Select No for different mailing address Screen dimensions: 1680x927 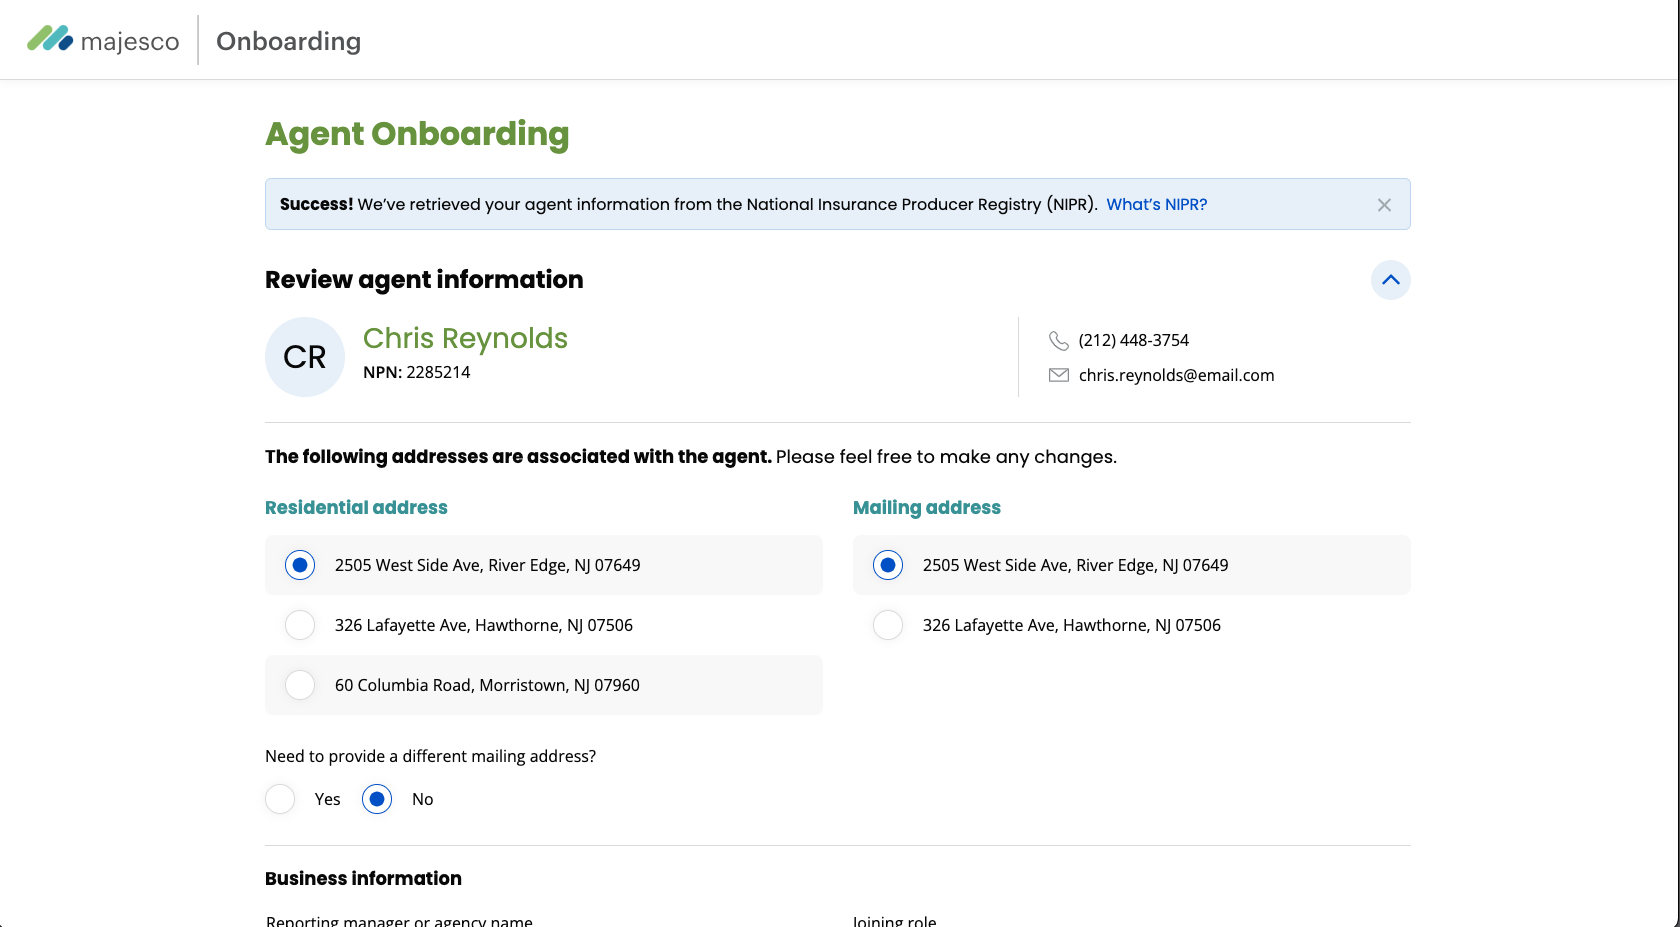[x=377, y=799]
